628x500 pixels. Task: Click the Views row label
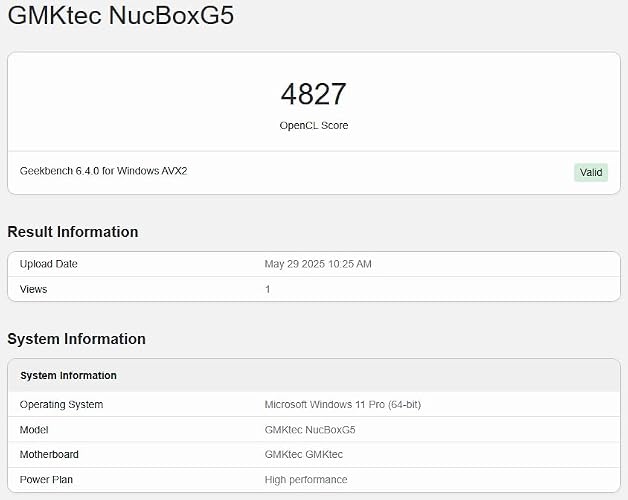click(x=33, y=289)
